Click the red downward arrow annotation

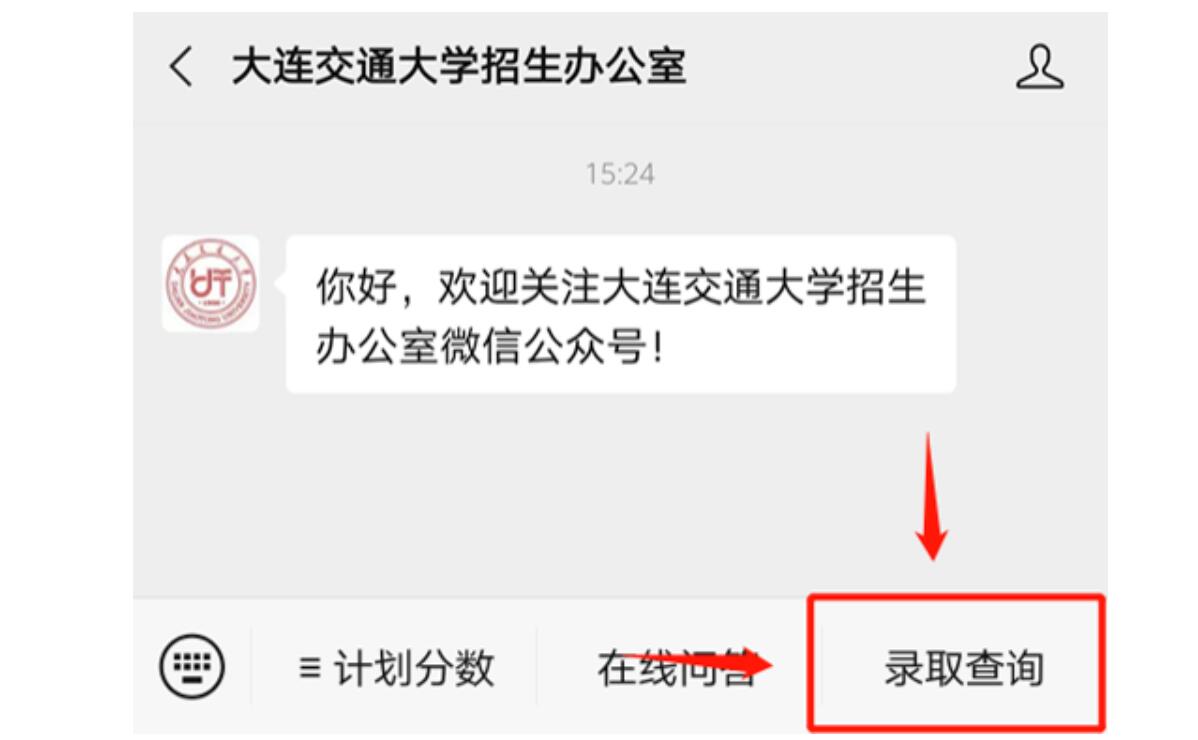tap(931, 496)
